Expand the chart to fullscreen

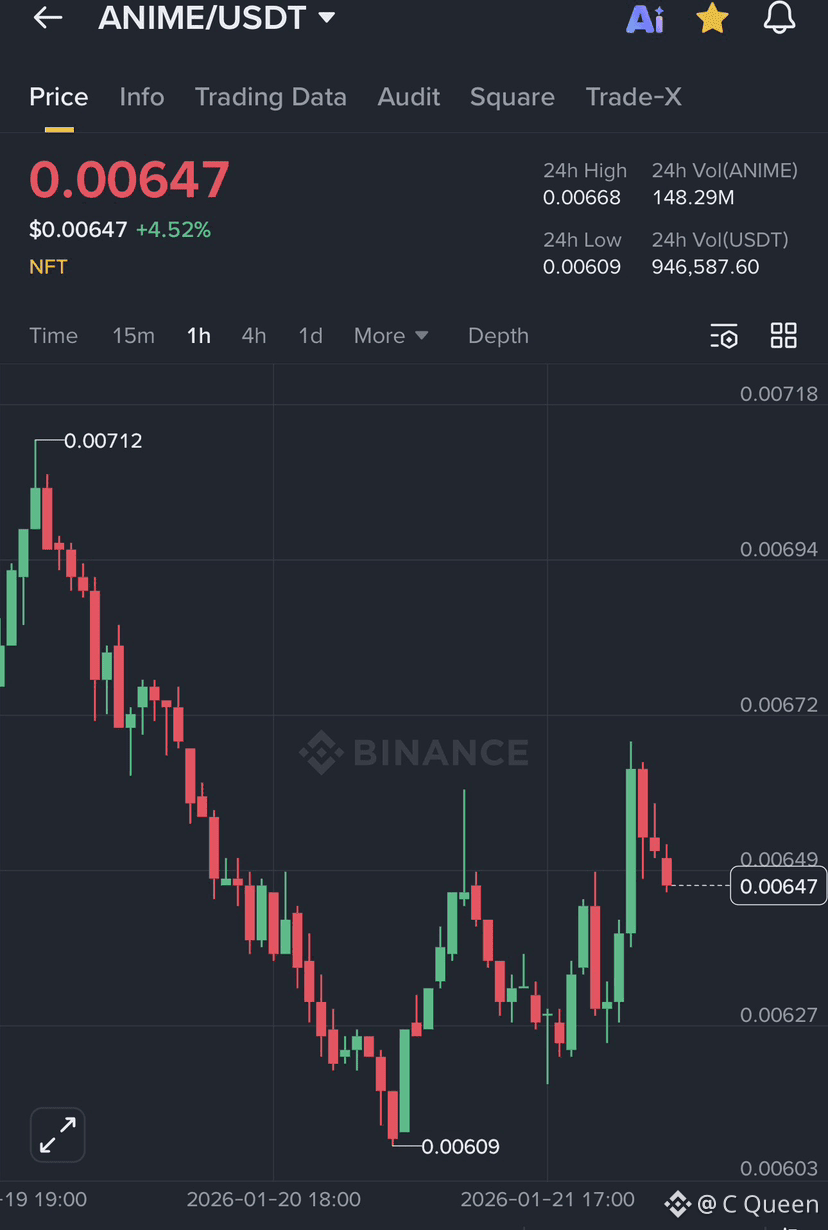coord(57,1135)
